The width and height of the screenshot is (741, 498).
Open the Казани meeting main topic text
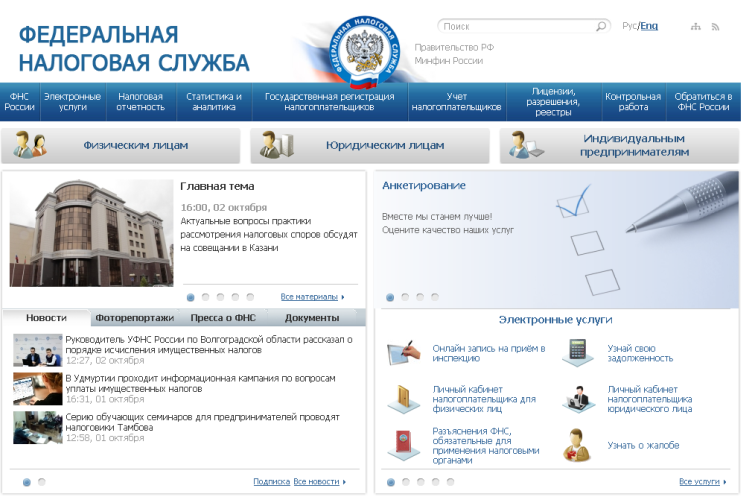pyautogui.click(x=268, y=234)
